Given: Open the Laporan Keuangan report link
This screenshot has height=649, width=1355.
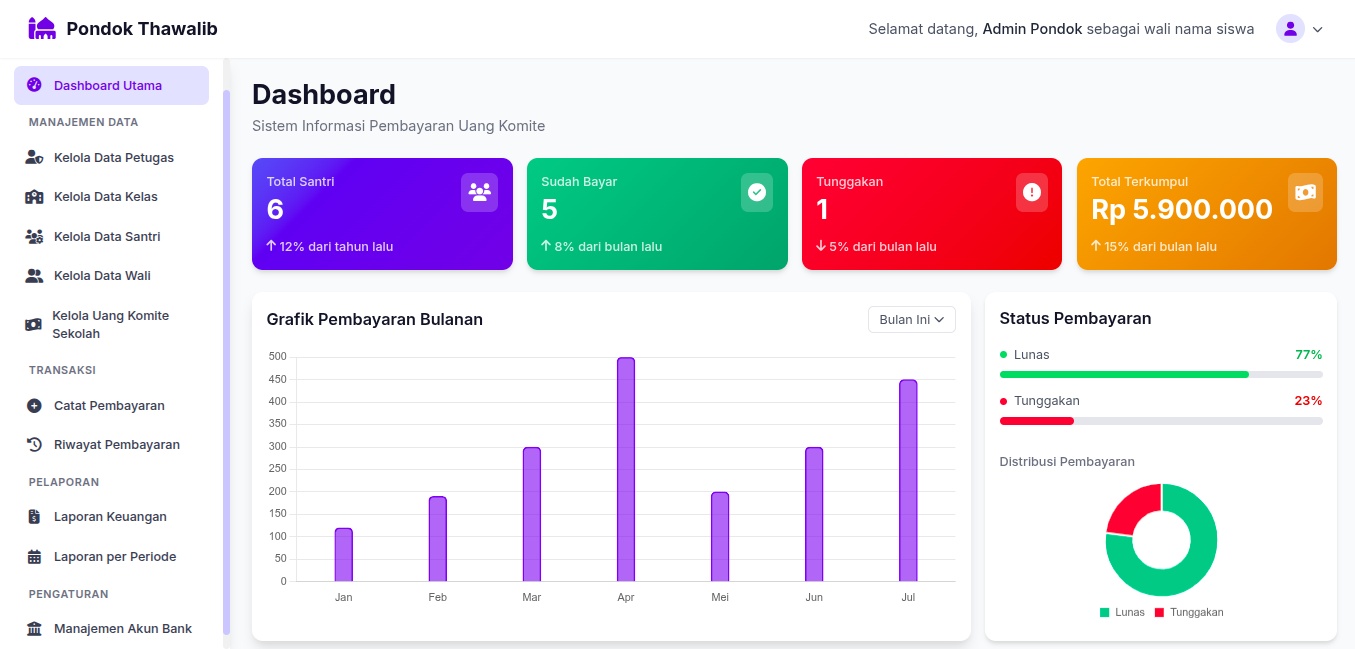Looking at the screenshot, I should point(110,517).
